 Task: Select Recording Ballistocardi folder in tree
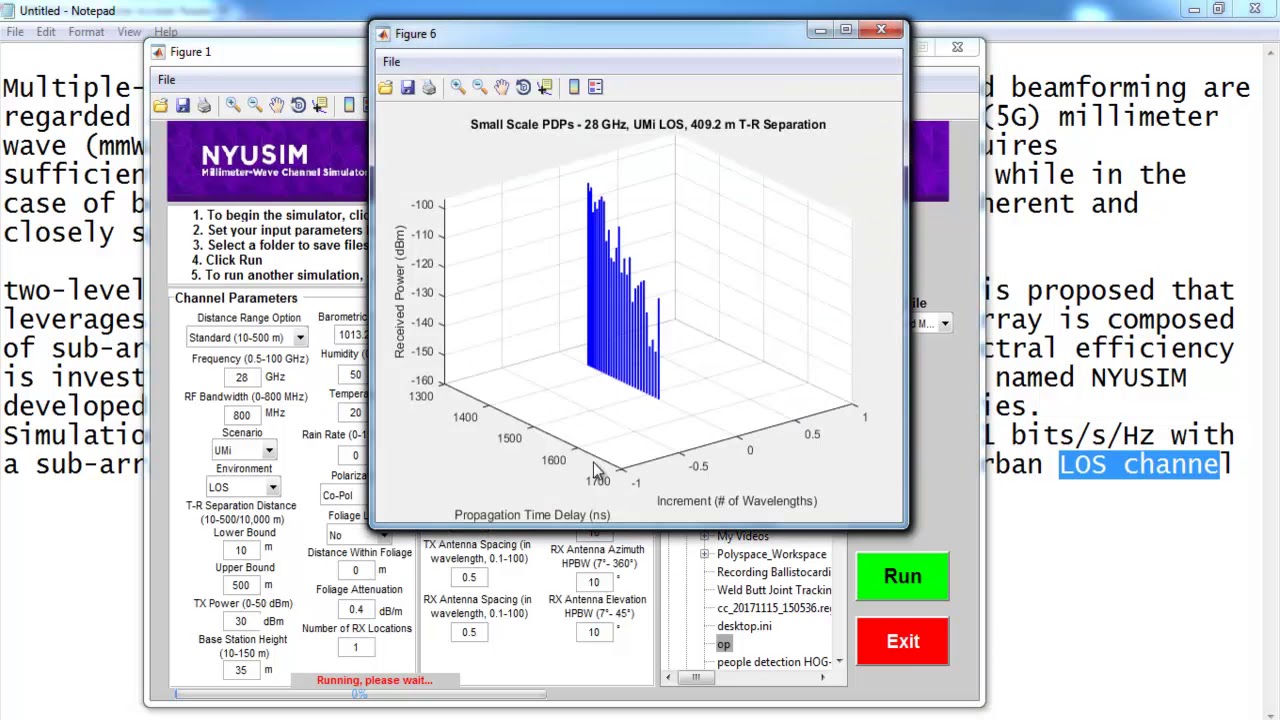(773, 572)
